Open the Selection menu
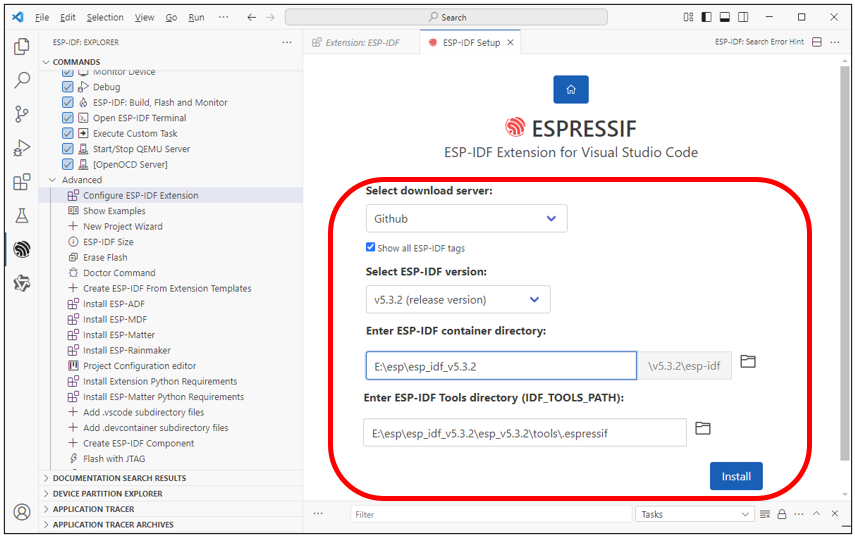This screenshot has width=855, height=538. tap(105, 17)
